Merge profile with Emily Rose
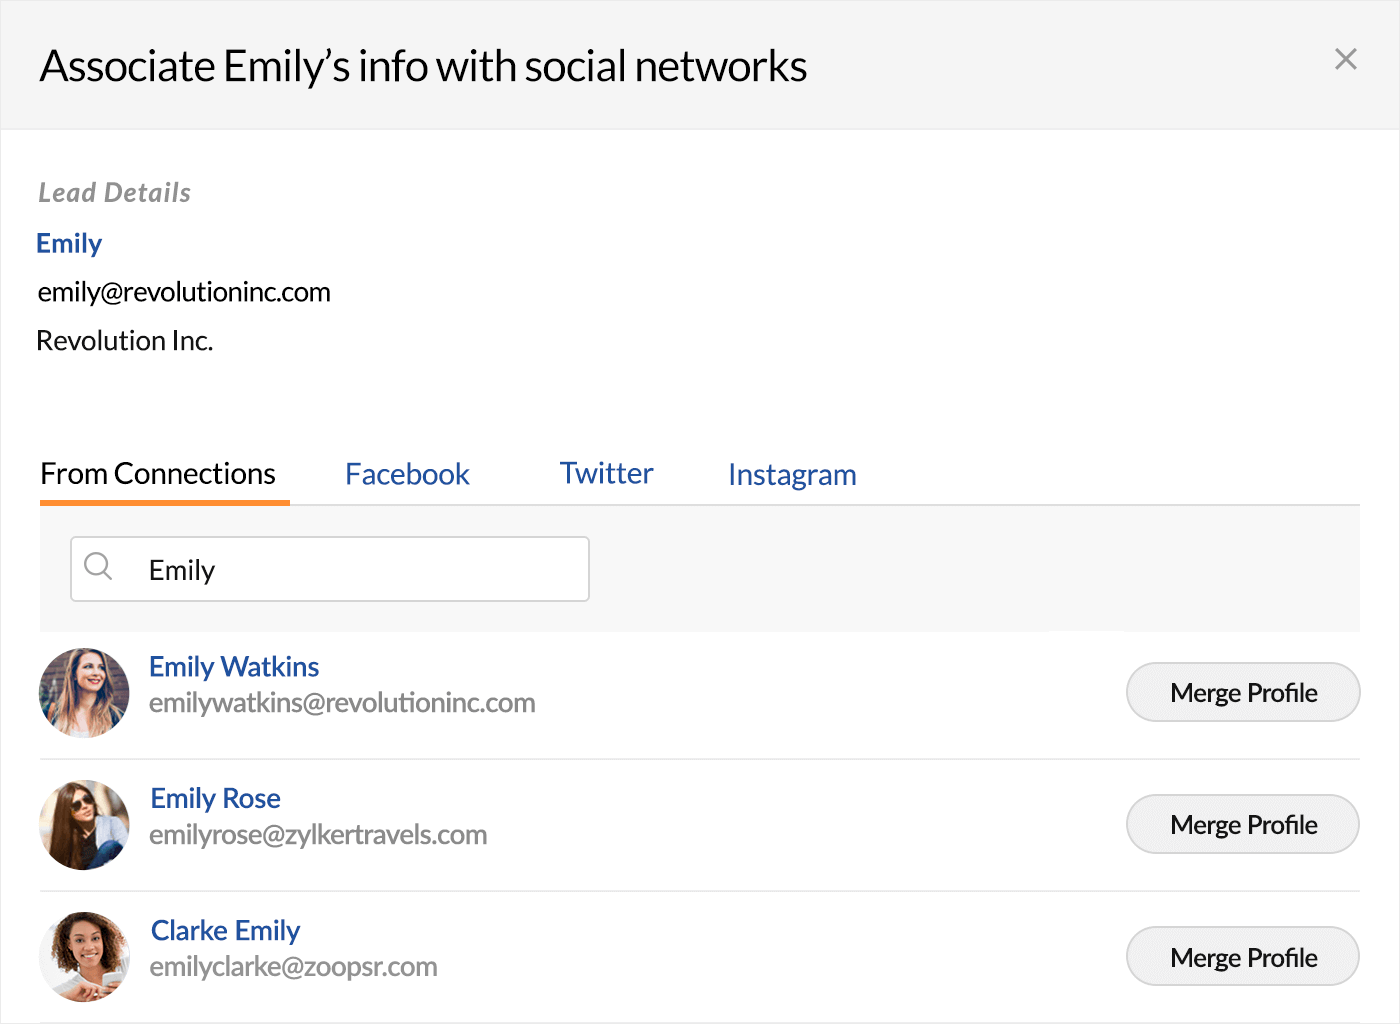The width and height of the screenshot is (1400, 1024). click(x=1243, y=824)
